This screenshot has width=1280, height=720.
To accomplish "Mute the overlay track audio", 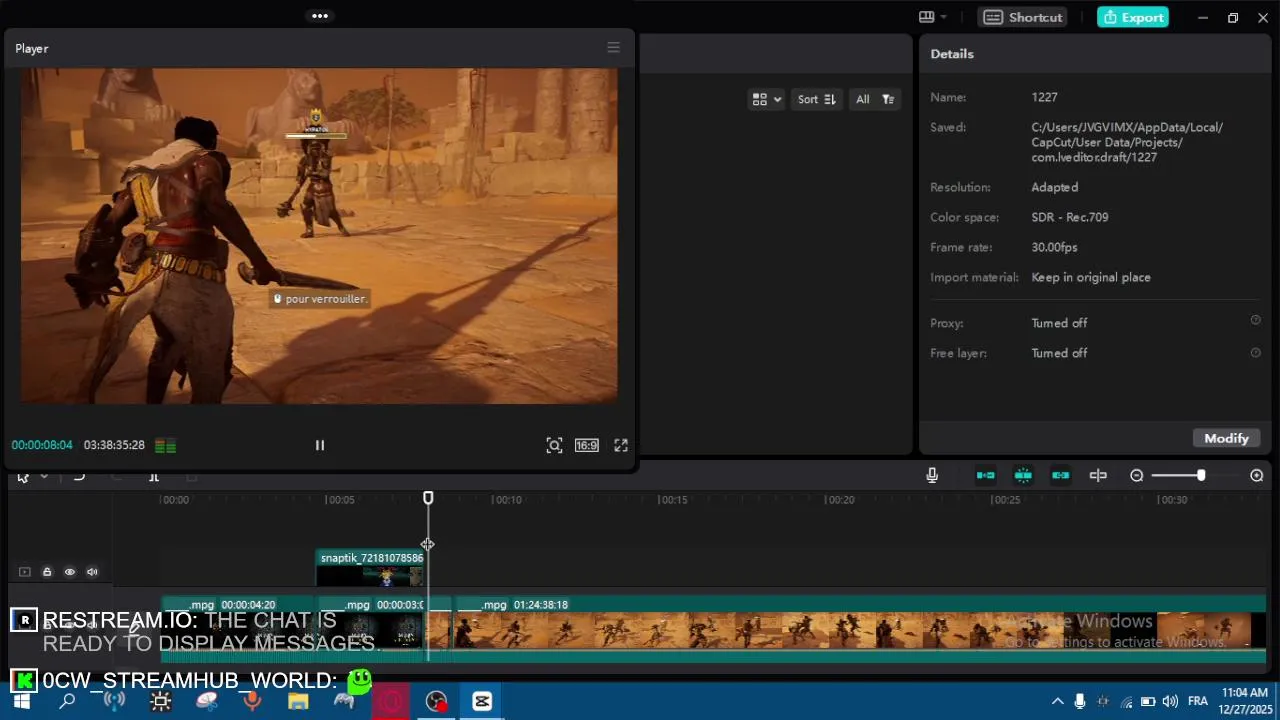I will [x=93, y=572].
